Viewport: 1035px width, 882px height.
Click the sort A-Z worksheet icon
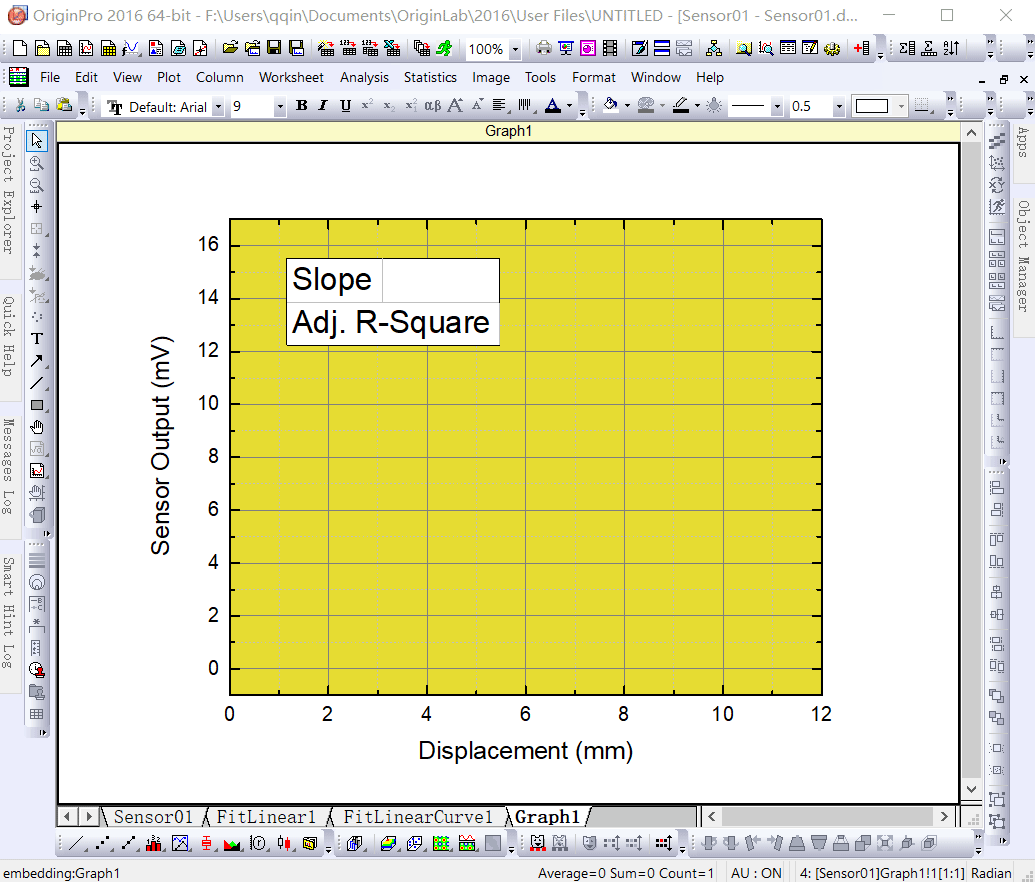(x=951, y=48)
